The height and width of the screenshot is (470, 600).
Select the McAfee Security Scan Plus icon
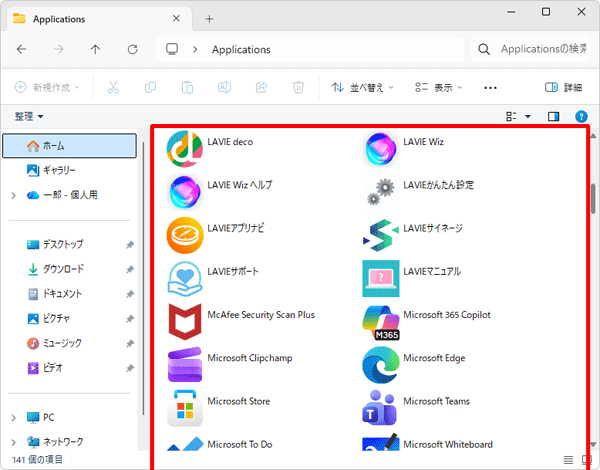point(184,321)
